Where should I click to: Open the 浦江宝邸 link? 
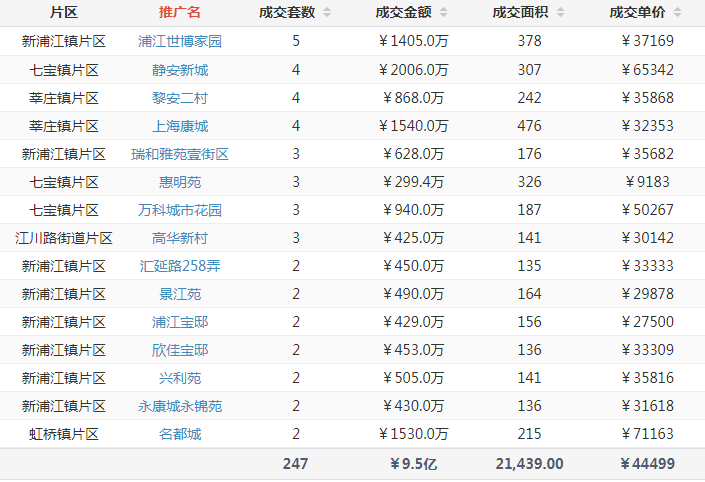180,322
